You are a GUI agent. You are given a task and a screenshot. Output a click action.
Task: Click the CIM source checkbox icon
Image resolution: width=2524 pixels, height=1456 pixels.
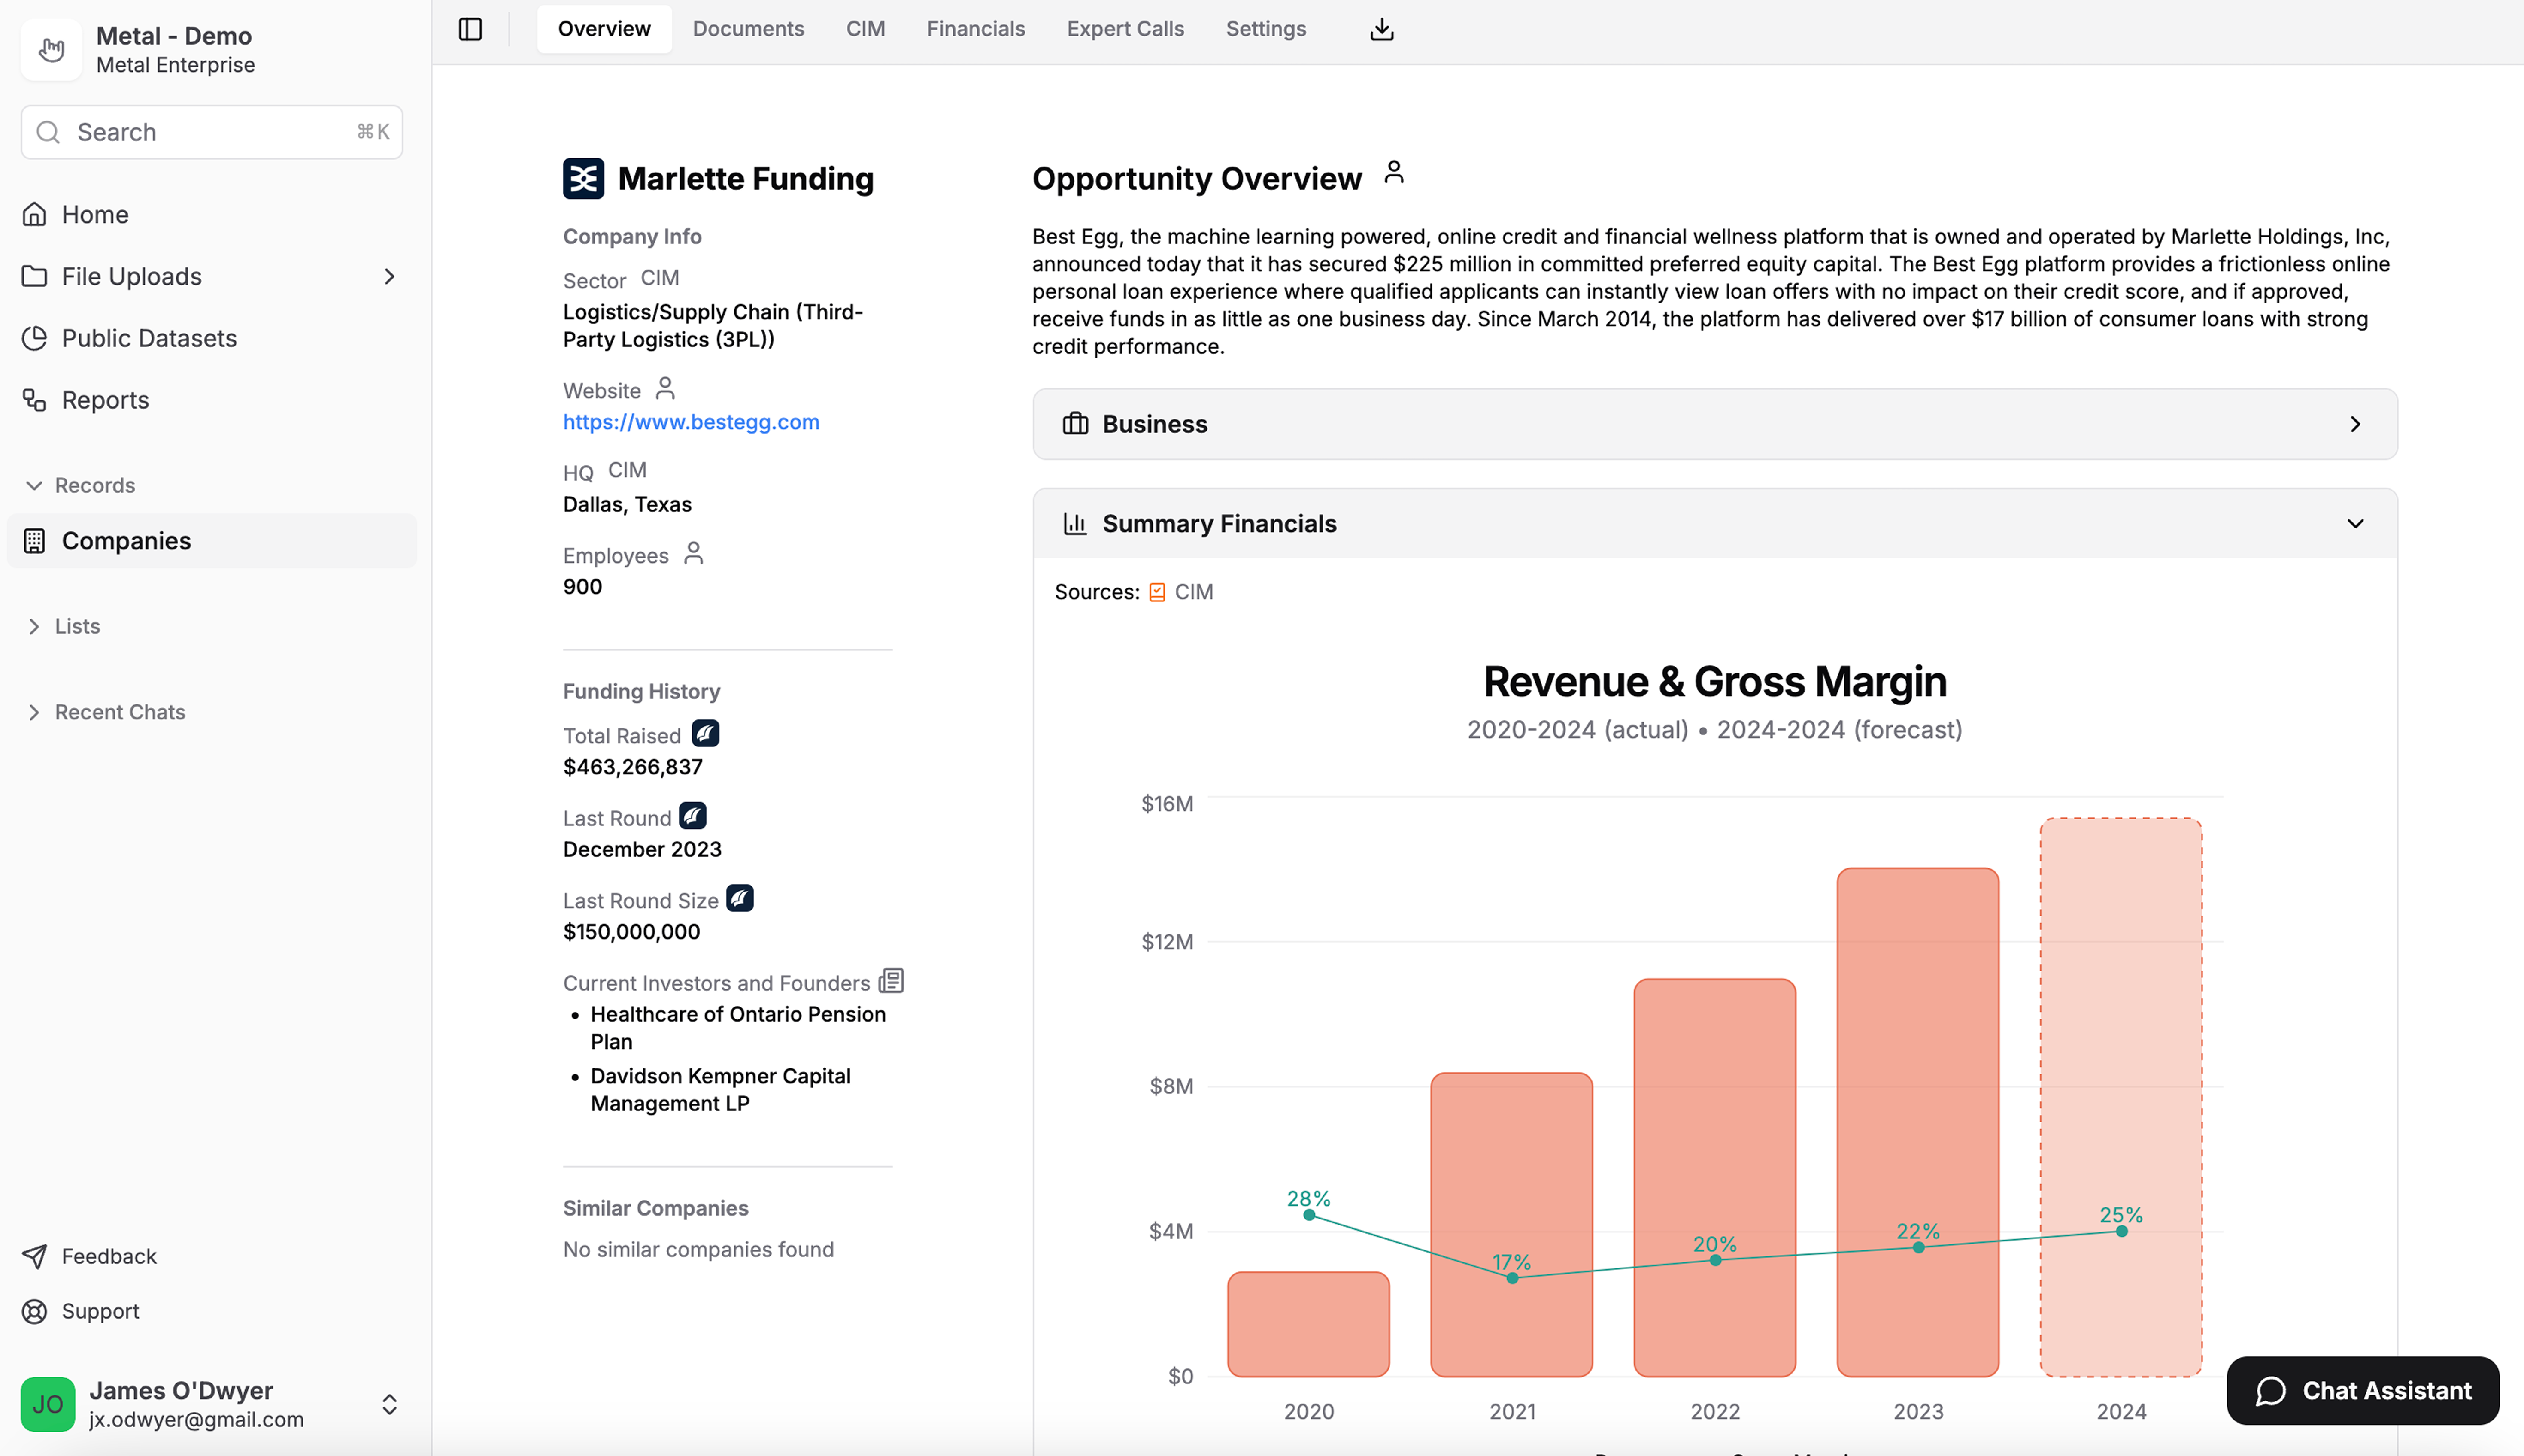click(1157, 592)
